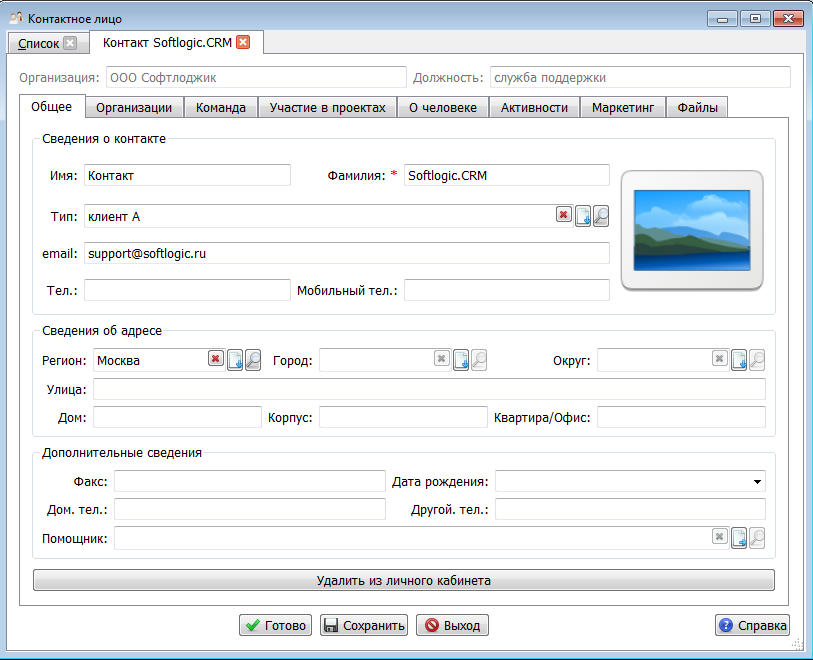This screenshot has width=813, height=660.
Task: Focus the Другой. тел. field
Action: pos(630,510)
